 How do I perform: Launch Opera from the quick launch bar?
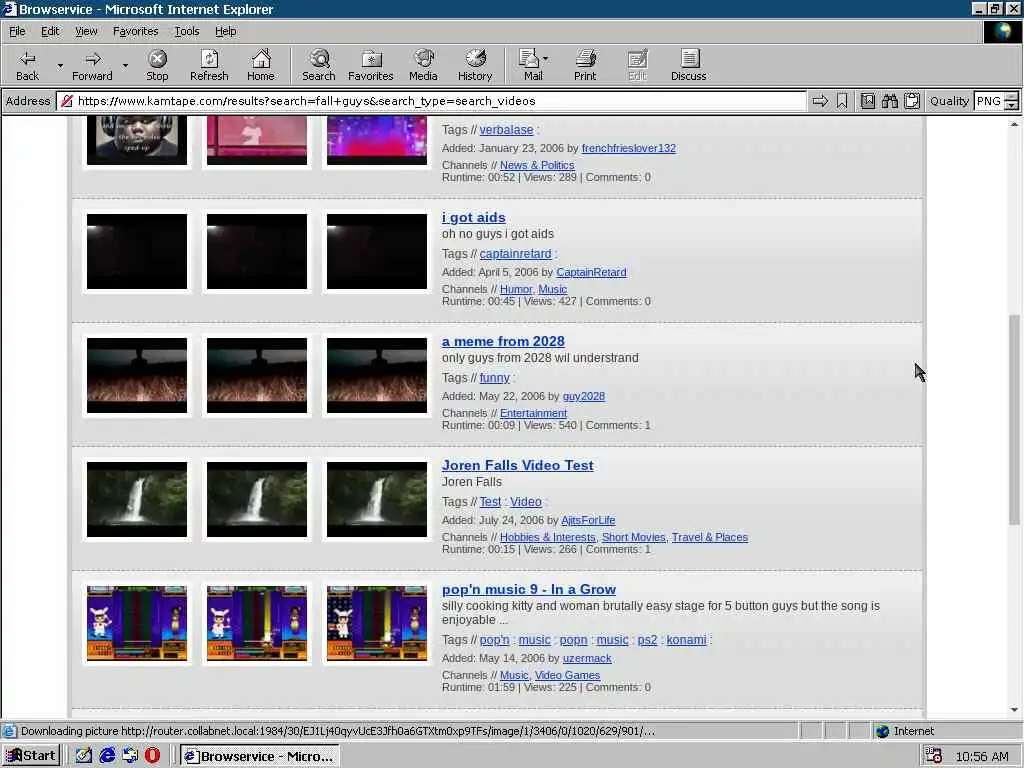click(x=152, y=756)
